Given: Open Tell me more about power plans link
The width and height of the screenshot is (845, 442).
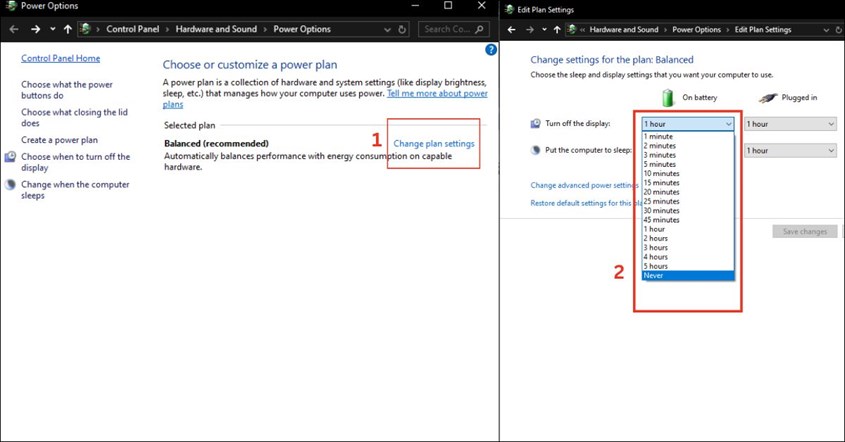Looking at the screenshot, I should point(437,93).
